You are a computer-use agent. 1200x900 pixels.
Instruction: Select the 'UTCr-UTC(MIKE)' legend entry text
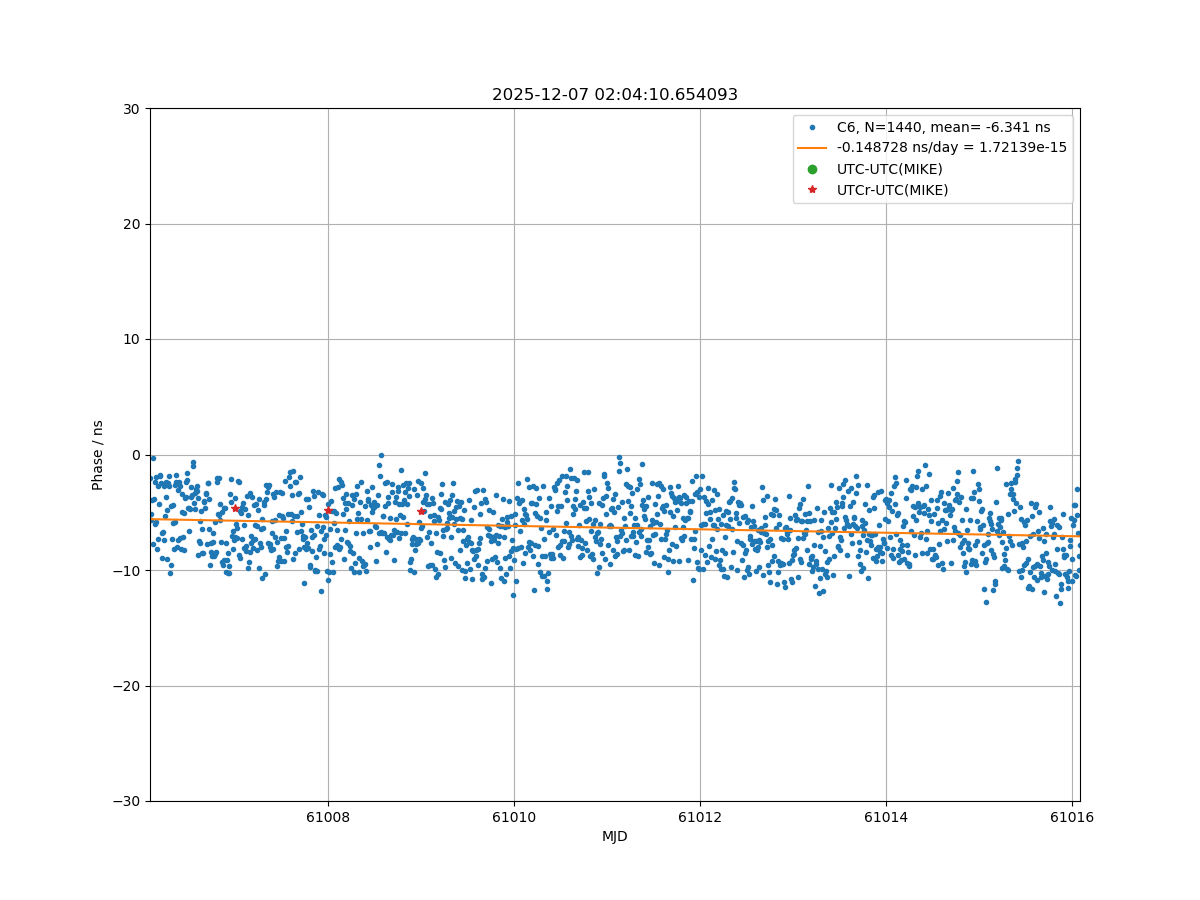[892, 190]
